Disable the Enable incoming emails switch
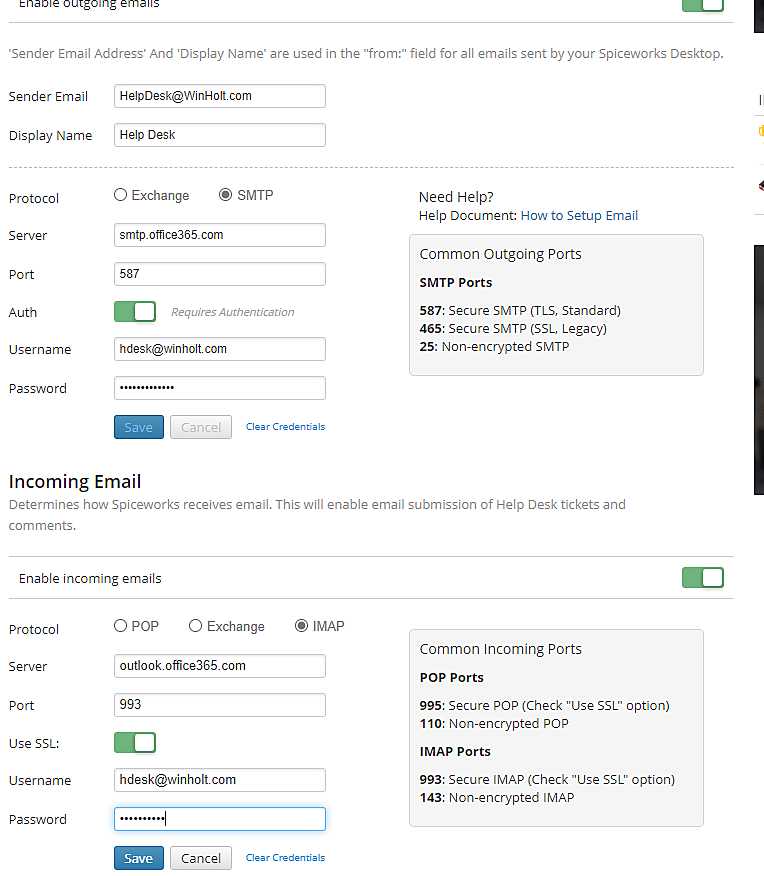This screenshot has width=764, height=876. click(703, 577)
